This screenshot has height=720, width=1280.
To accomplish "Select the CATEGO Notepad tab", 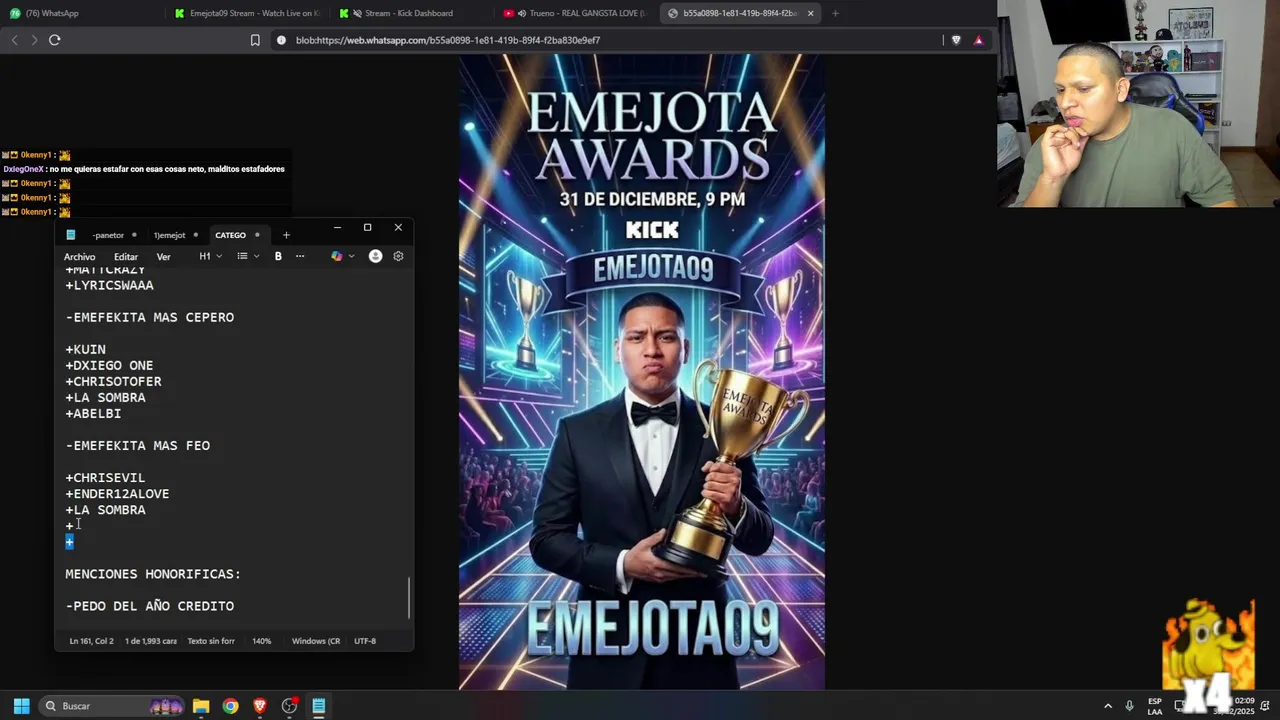I will [230, 235].
